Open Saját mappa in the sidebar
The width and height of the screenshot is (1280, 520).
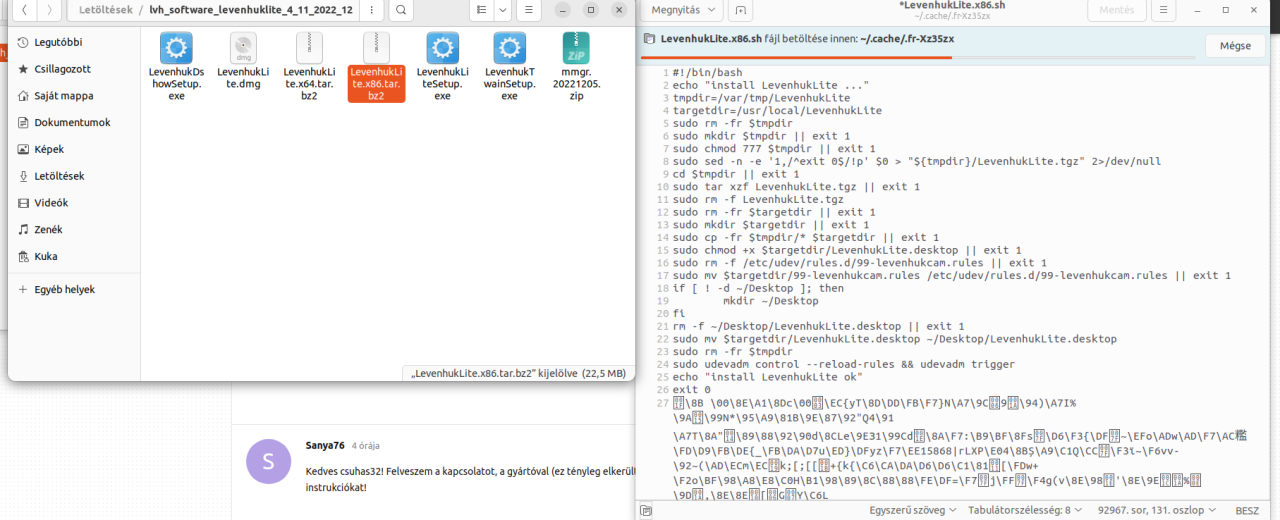pos(74,96)
